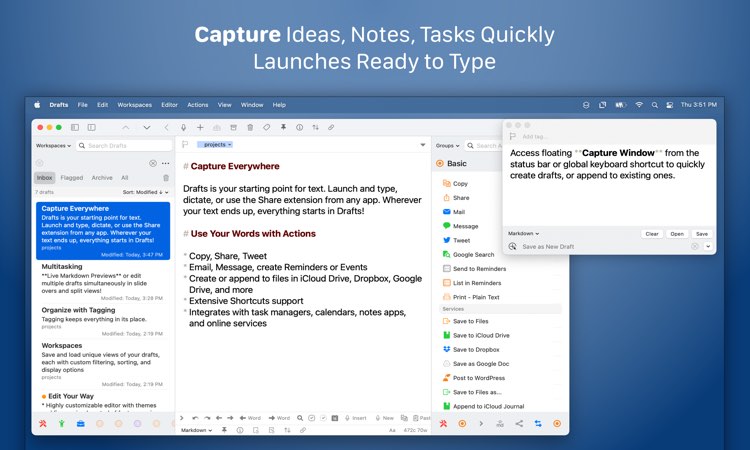Click the Google Search action
Screen dimensions: 750x450
coord(473,255)
